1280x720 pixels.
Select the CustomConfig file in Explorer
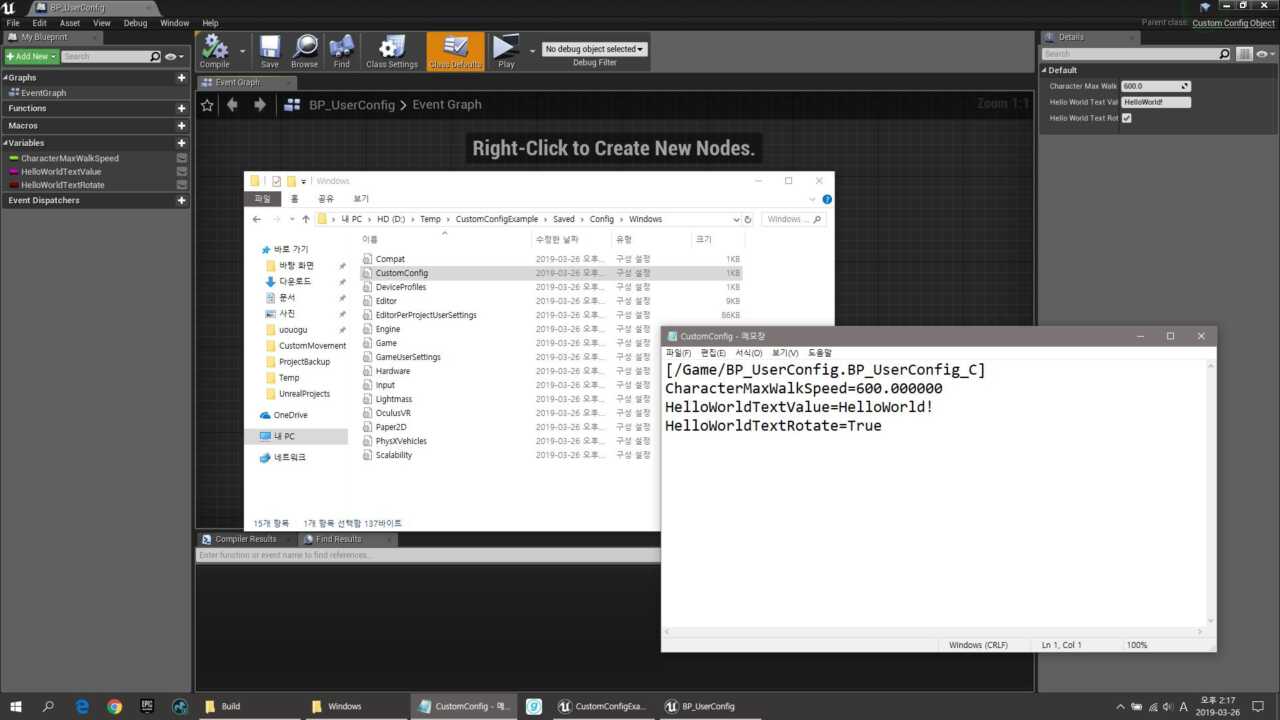point(401,273)
